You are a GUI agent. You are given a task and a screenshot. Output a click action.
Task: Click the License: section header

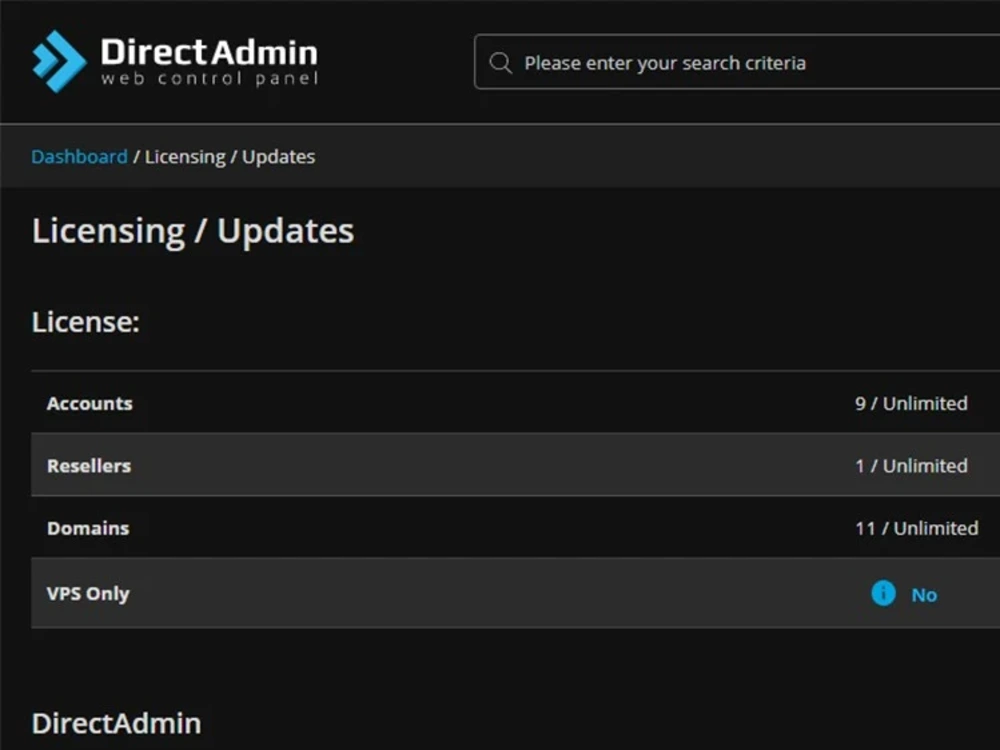(x=86, y=321)
